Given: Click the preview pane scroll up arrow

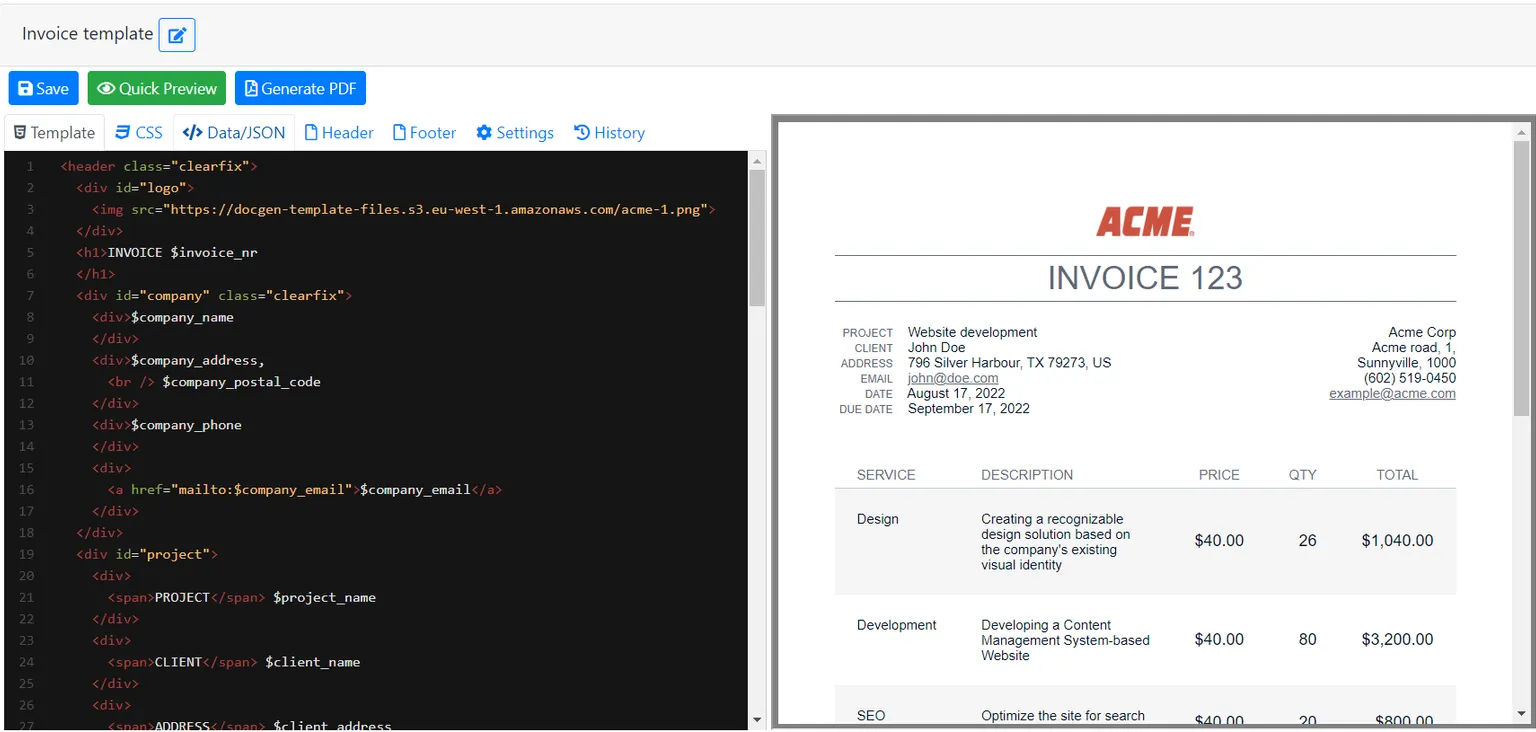Looking at the screenshot, I should pyautogui.click(x=1522, y=132).
